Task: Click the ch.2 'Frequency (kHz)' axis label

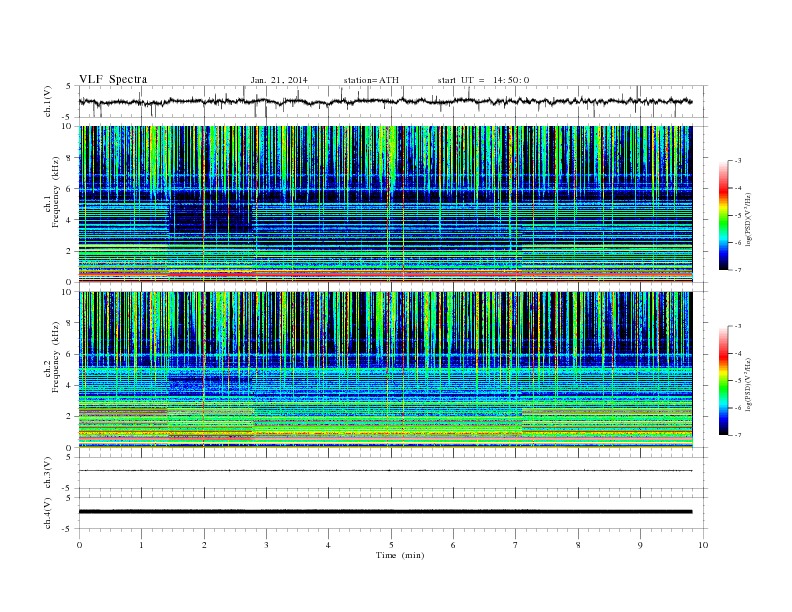Action: [55, 357]
